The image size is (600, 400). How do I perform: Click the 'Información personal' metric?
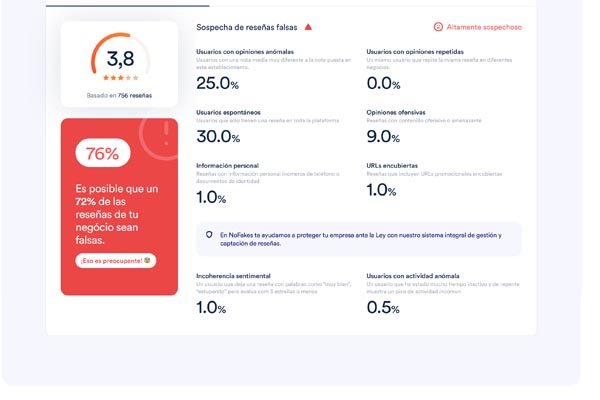click(x=229, y=167)
